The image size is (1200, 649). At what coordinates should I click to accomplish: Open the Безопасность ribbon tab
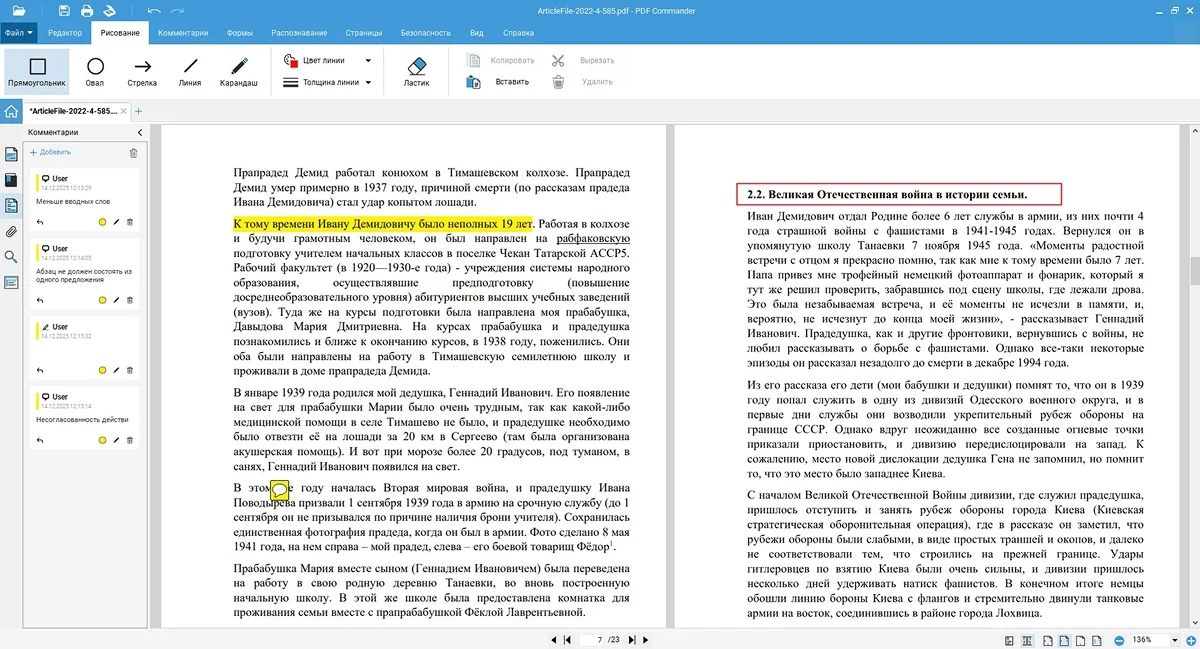click(x=425, y=33)
